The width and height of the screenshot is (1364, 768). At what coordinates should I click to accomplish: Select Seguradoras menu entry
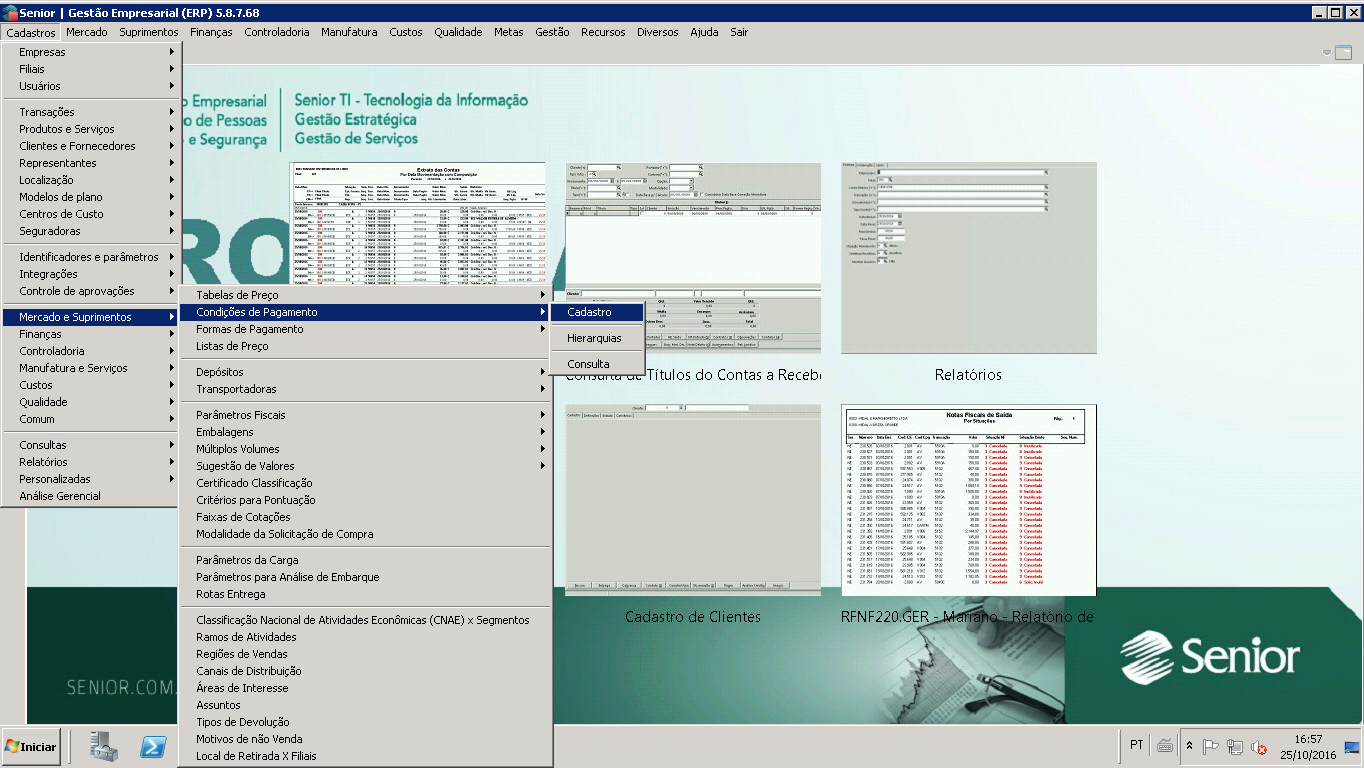point(90,231)
